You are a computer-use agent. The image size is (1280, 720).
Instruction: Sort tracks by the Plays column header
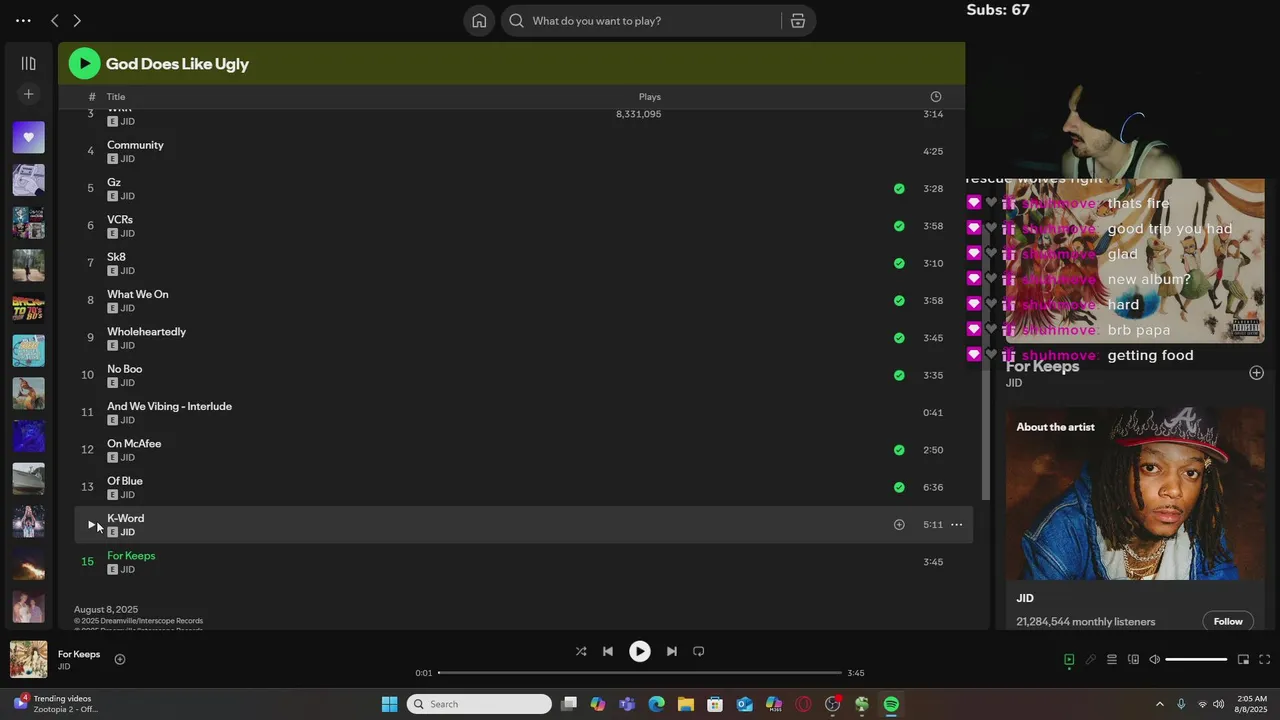pos(649,97)
